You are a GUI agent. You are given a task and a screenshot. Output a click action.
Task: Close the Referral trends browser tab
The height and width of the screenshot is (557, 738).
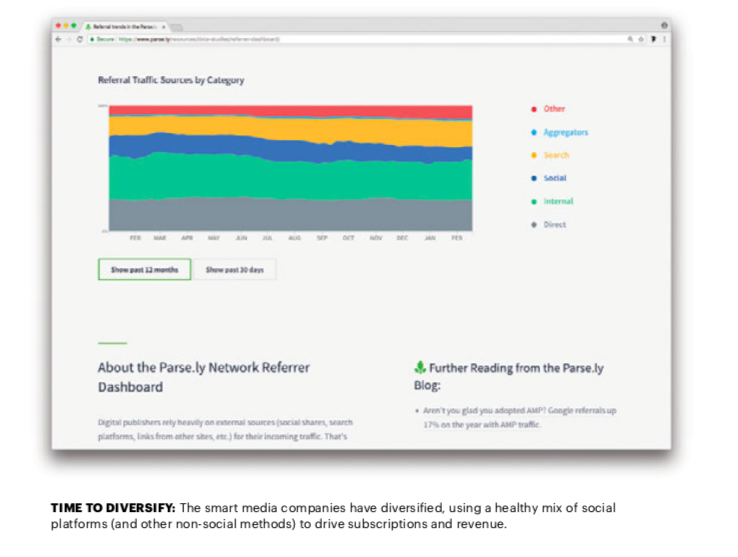click(163, 27)
